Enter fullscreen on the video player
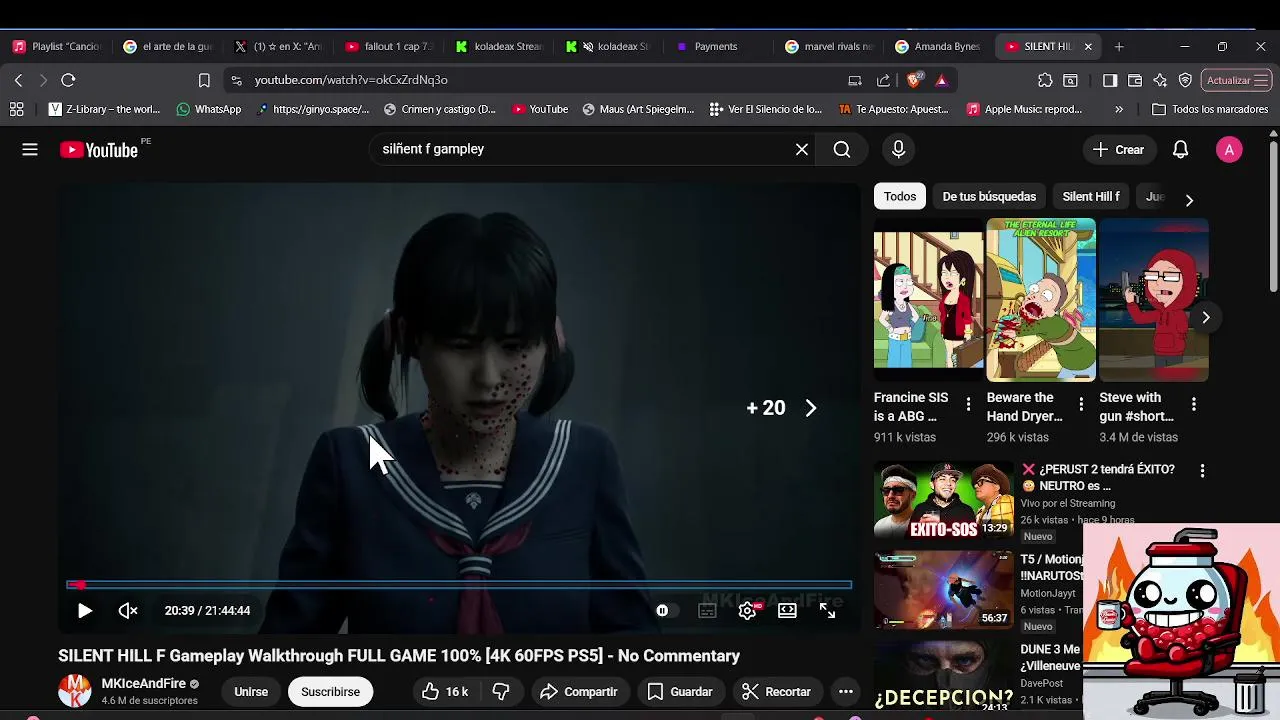This screenshot has width=1280, height=720. (827, 610)
